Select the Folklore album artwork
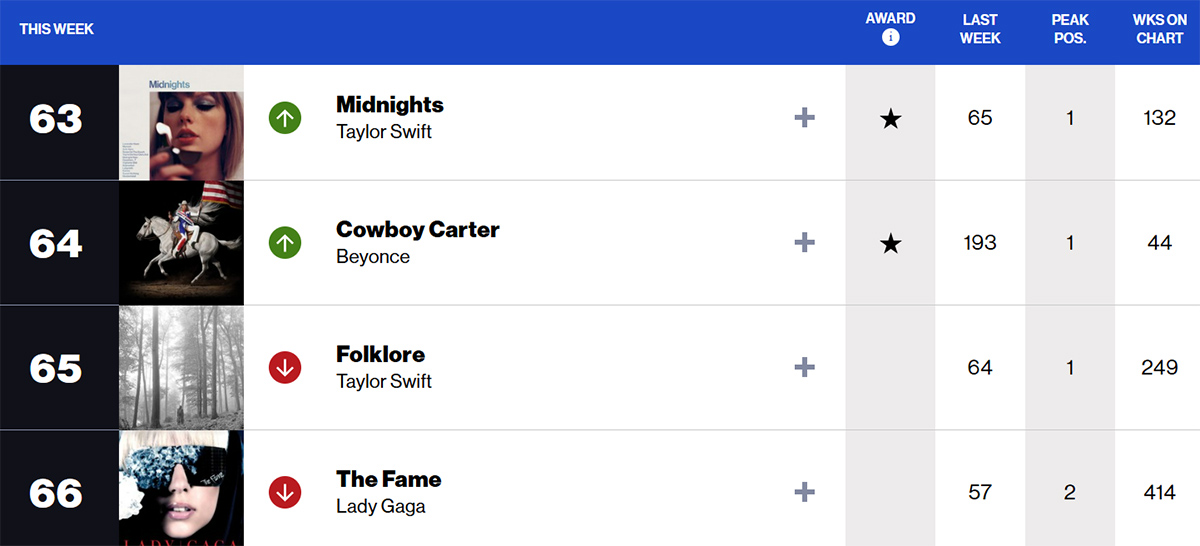Screen dimensions: 1200x546 pos(181,368)
